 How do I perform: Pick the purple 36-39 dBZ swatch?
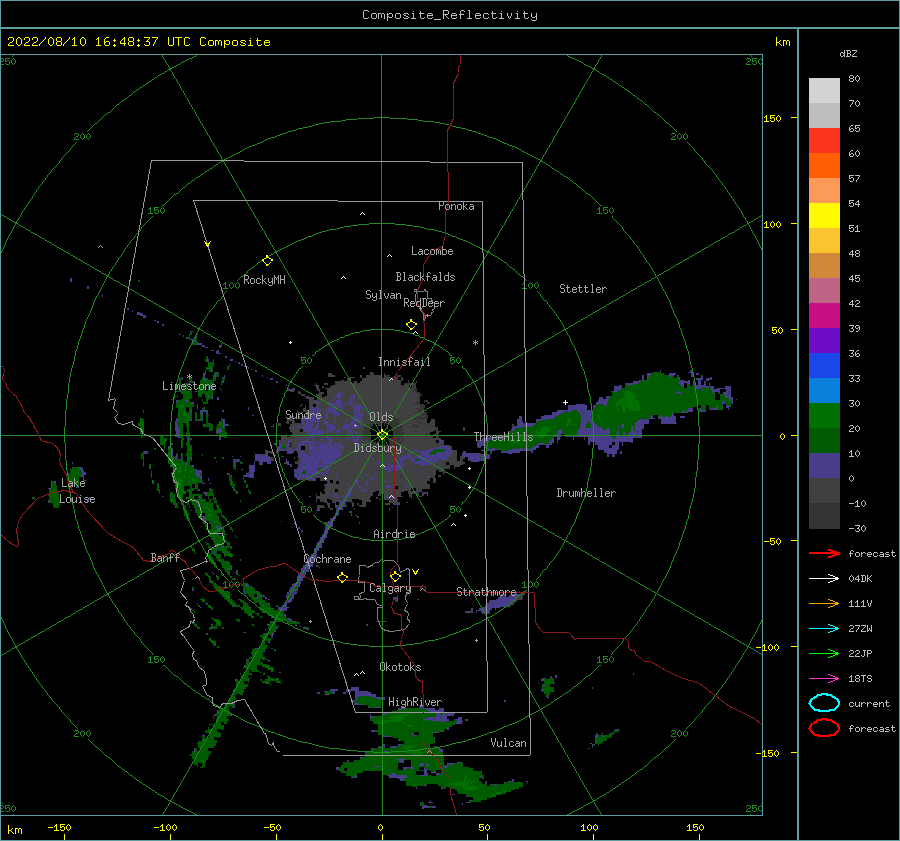(824, 340)
